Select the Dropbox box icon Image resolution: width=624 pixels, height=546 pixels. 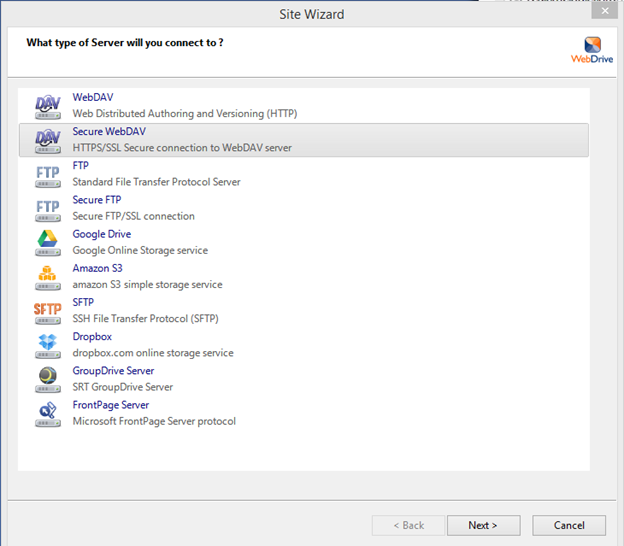tap(47, 345)
